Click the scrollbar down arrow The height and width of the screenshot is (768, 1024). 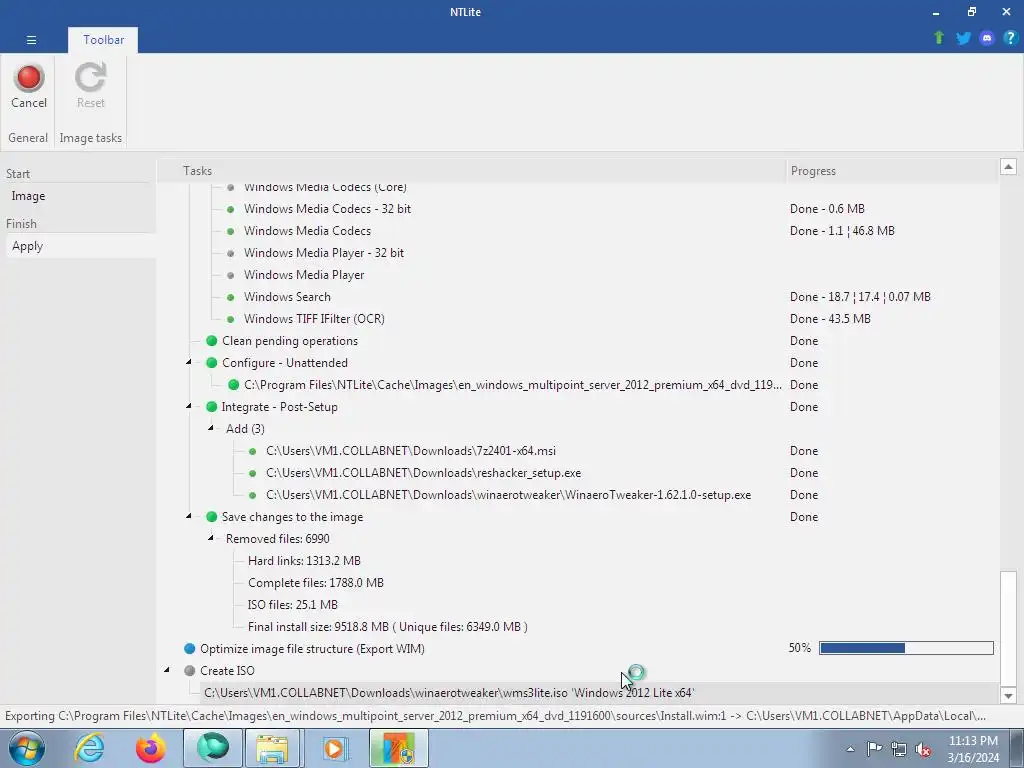coord(1008,696)
